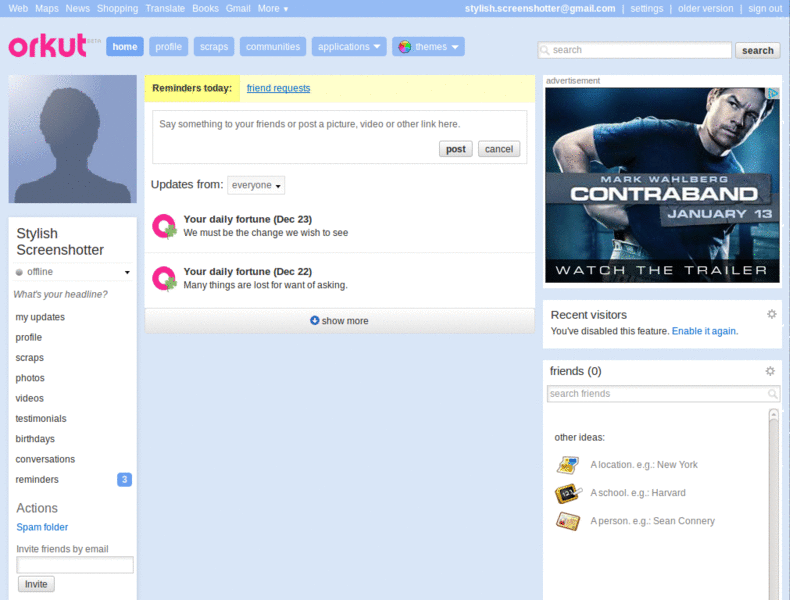Click the profile picture silhouette

click(x=72, y=139)
